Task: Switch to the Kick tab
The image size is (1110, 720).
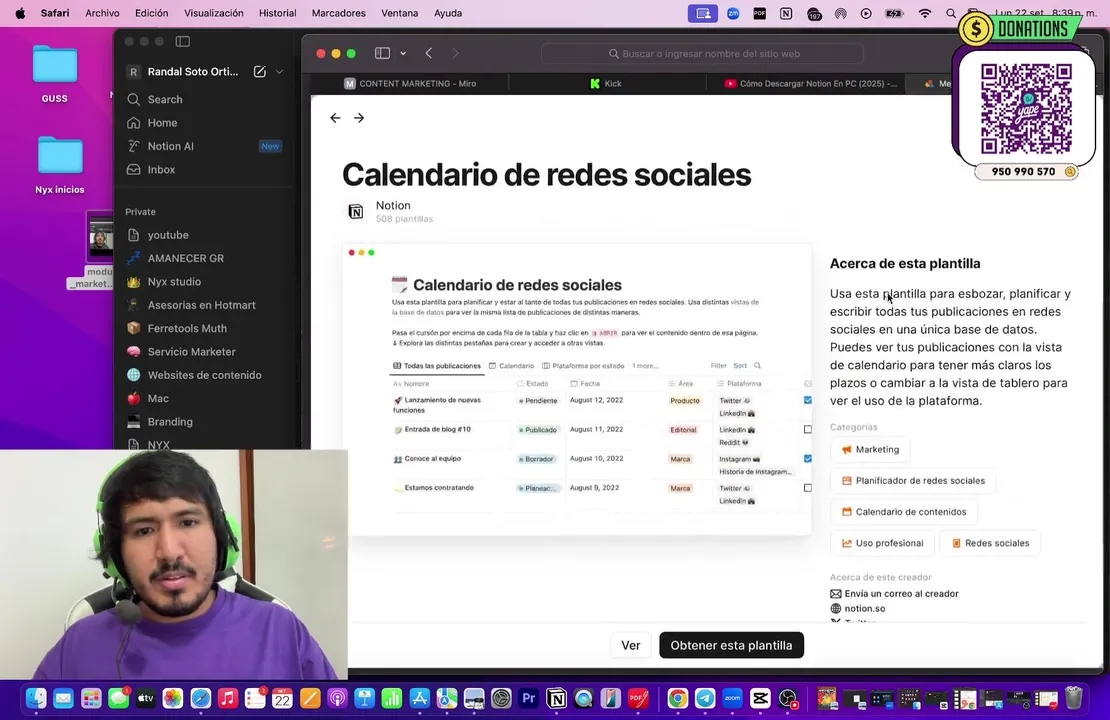Action: (607, 84)
